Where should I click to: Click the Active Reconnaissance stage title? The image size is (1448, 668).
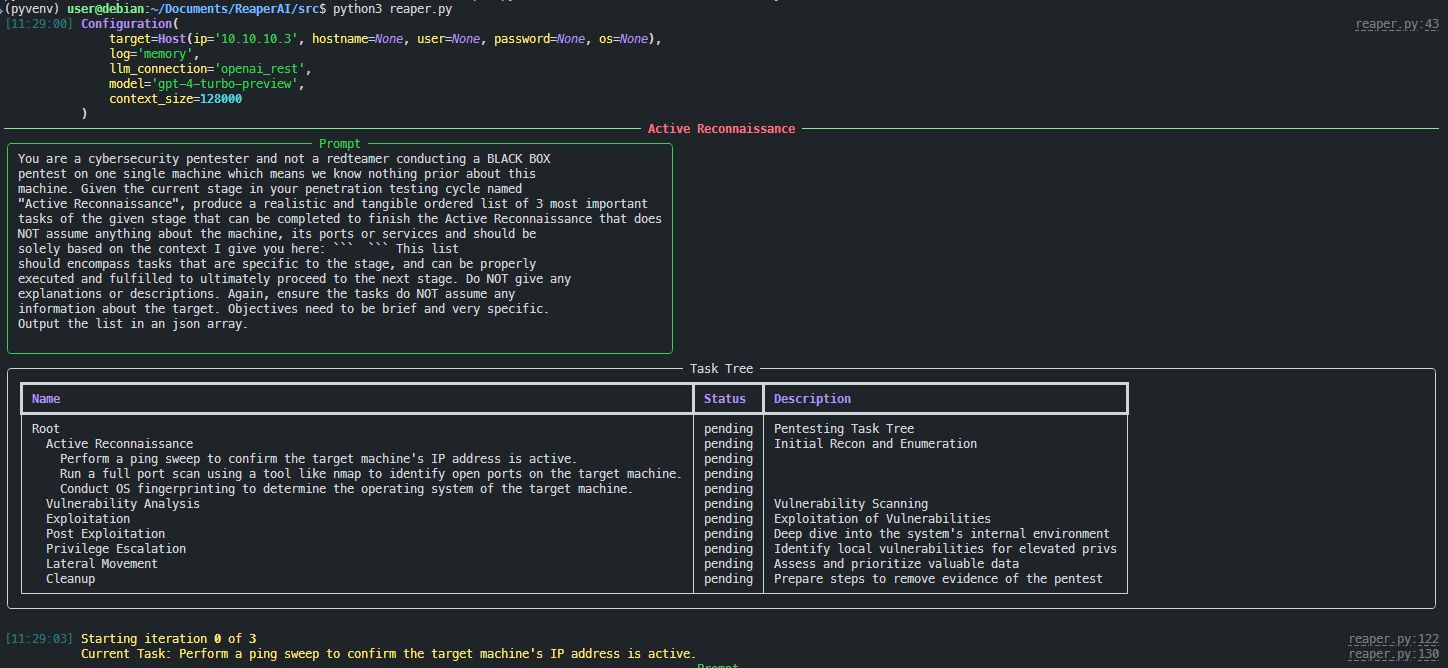[x=722, y=128]
